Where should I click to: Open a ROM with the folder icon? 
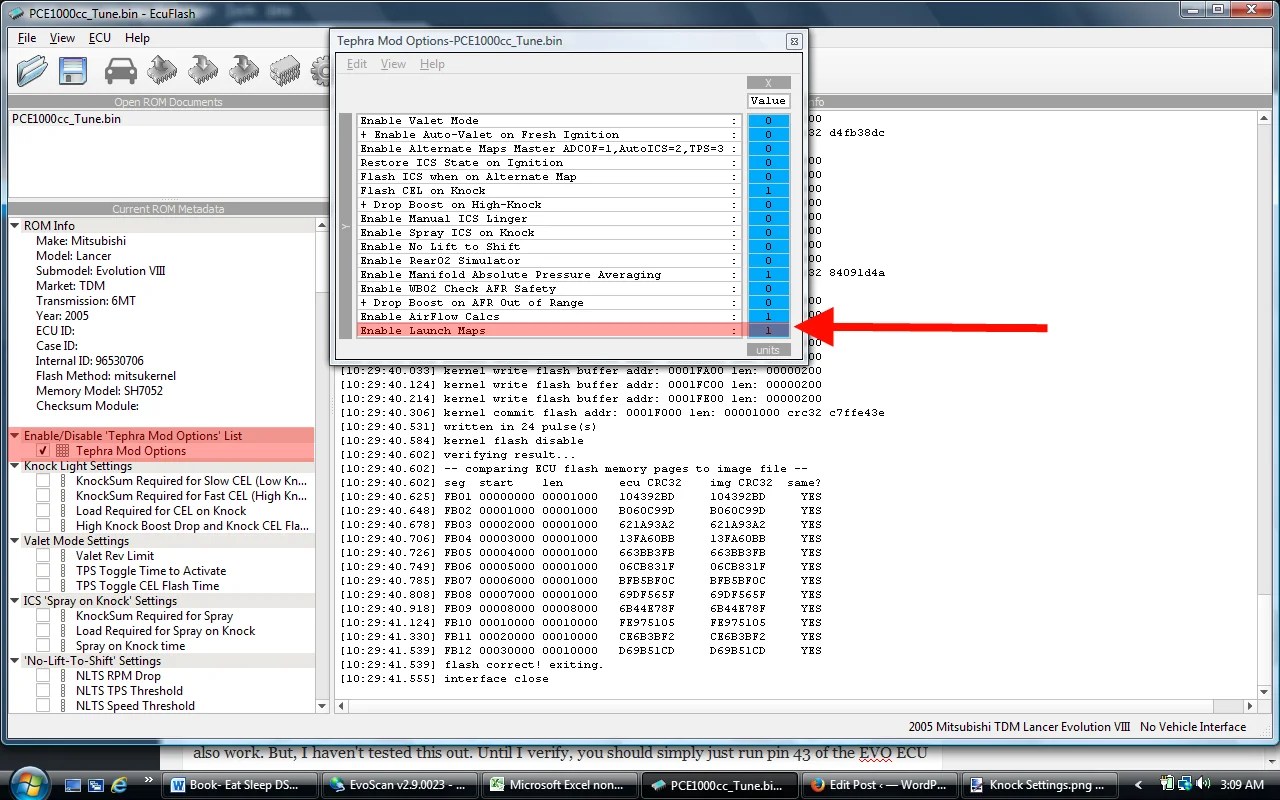[32, 70]
